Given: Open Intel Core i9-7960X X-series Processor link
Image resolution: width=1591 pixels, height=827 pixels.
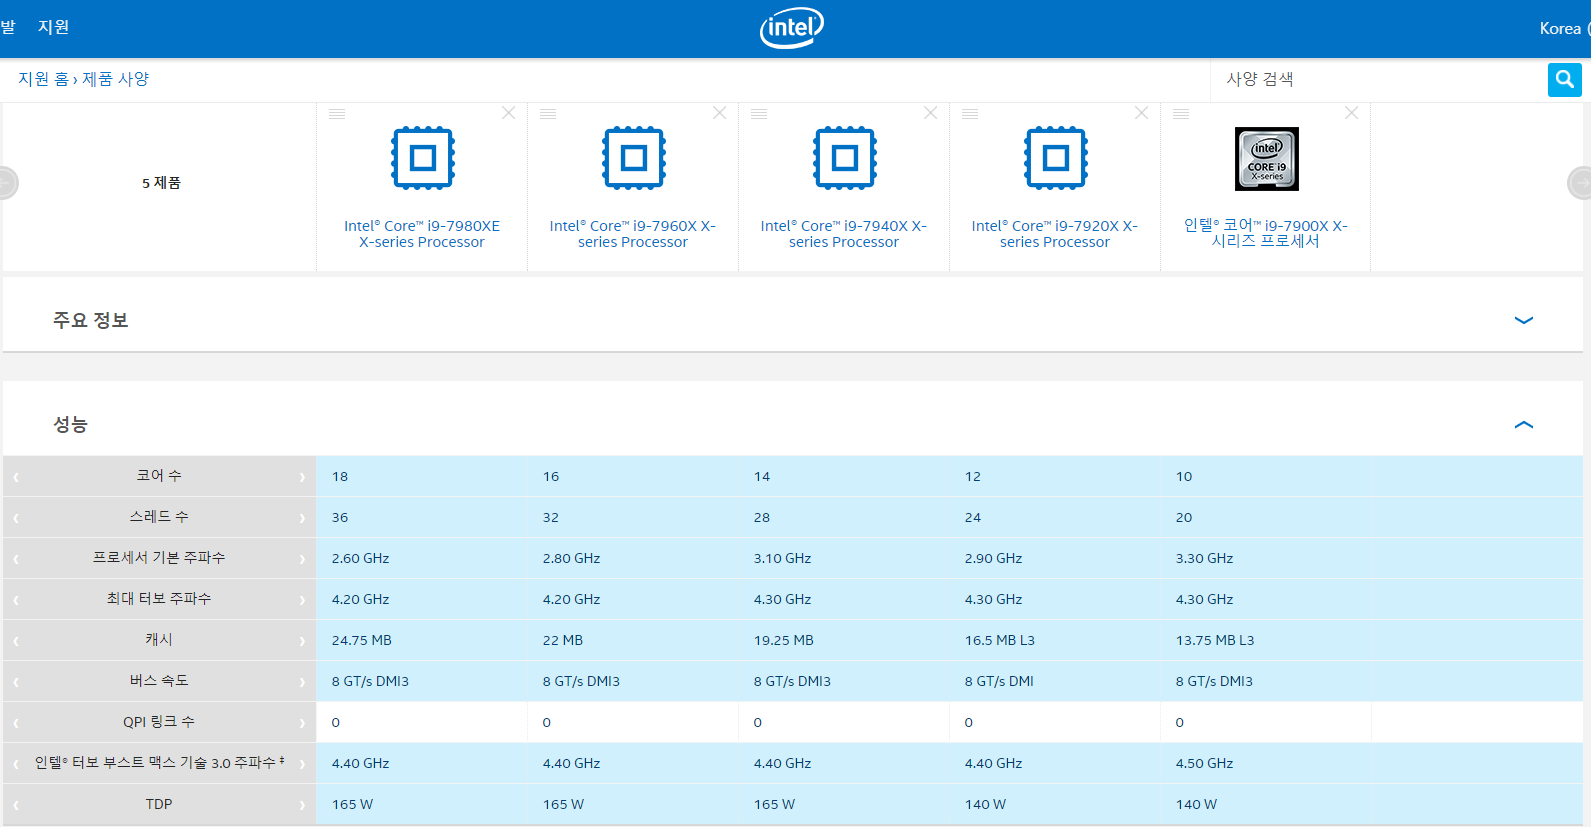Looking at the screenshot, I should [x=633, y=234].
